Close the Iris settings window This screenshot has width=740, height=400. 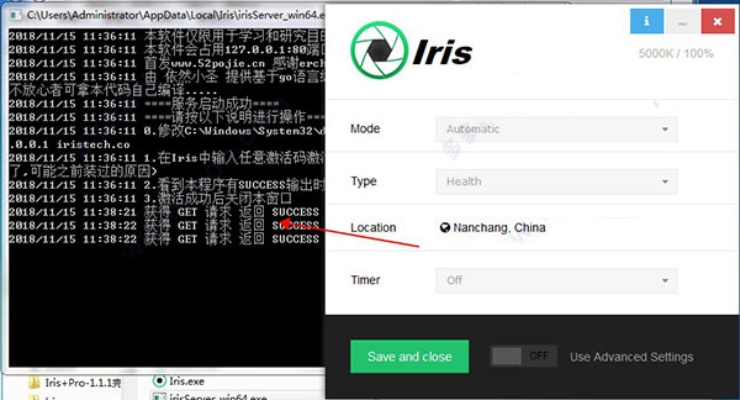coord(713,19)
